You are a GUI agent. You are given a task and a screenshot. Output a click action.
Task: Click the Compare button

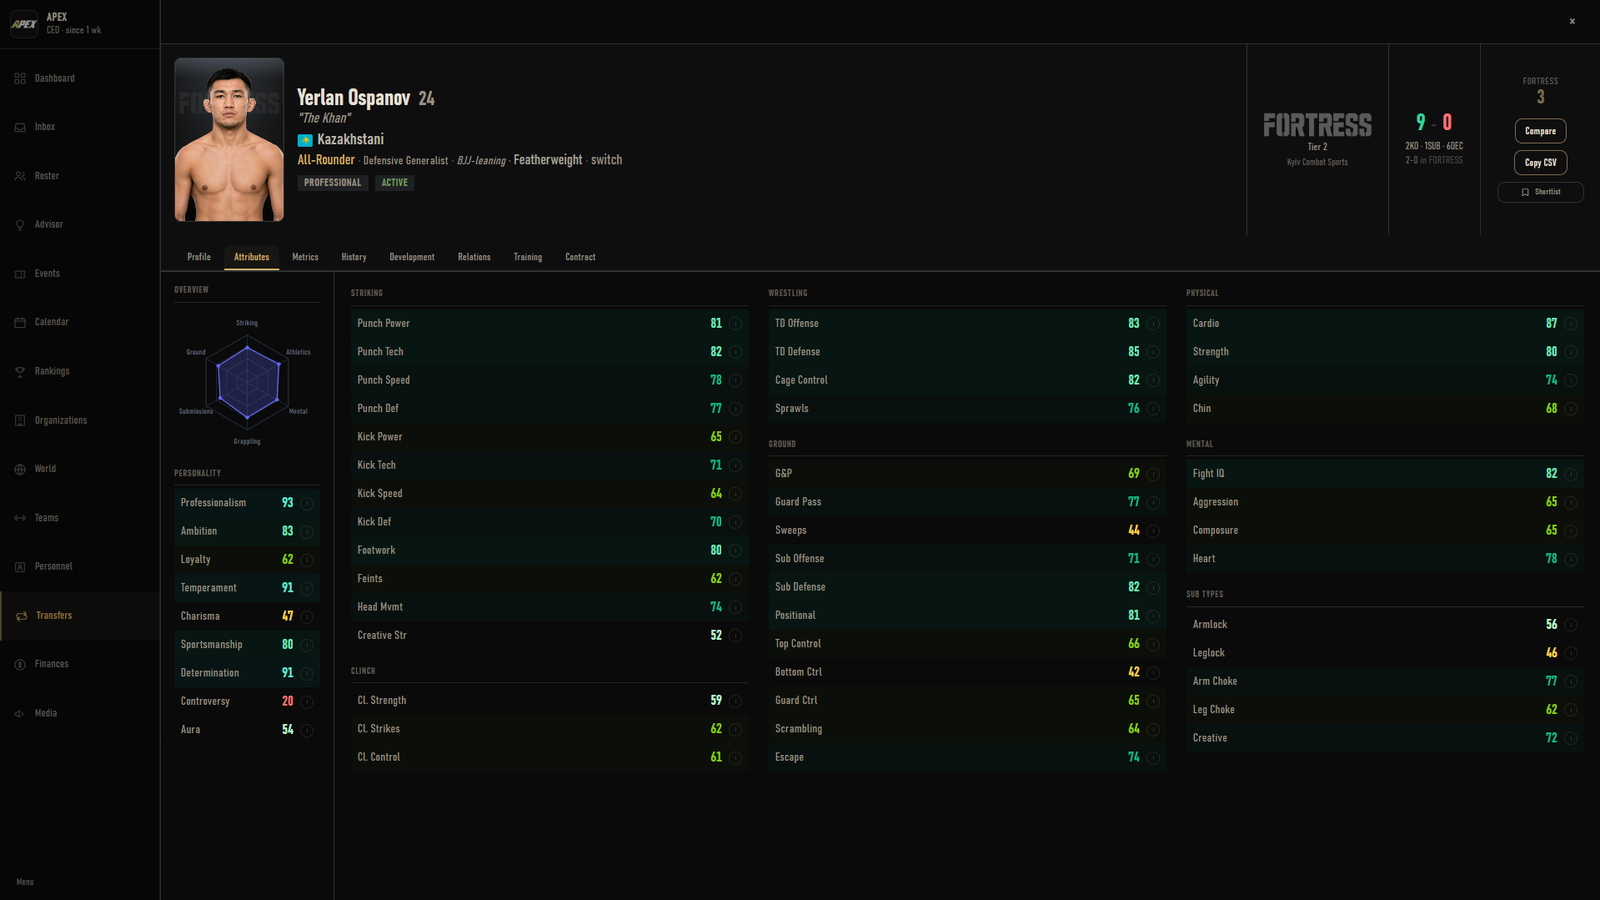click(x=1540, y=131)
